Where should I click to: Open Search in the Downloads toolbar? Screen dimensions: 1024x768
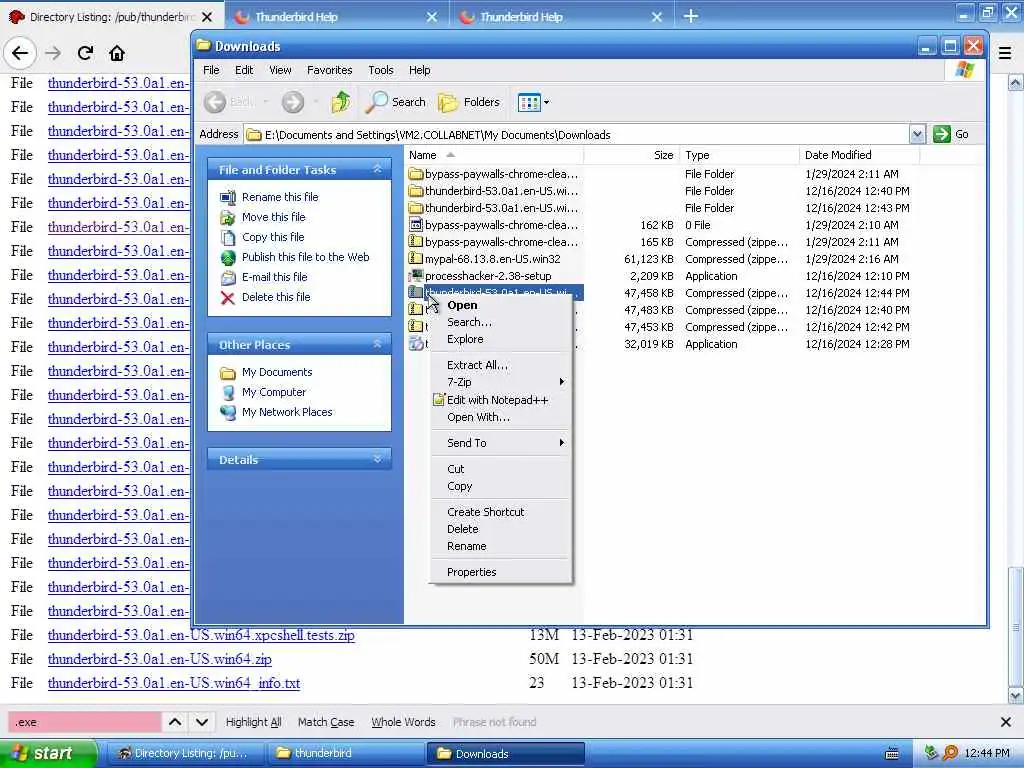pos(396,102)
